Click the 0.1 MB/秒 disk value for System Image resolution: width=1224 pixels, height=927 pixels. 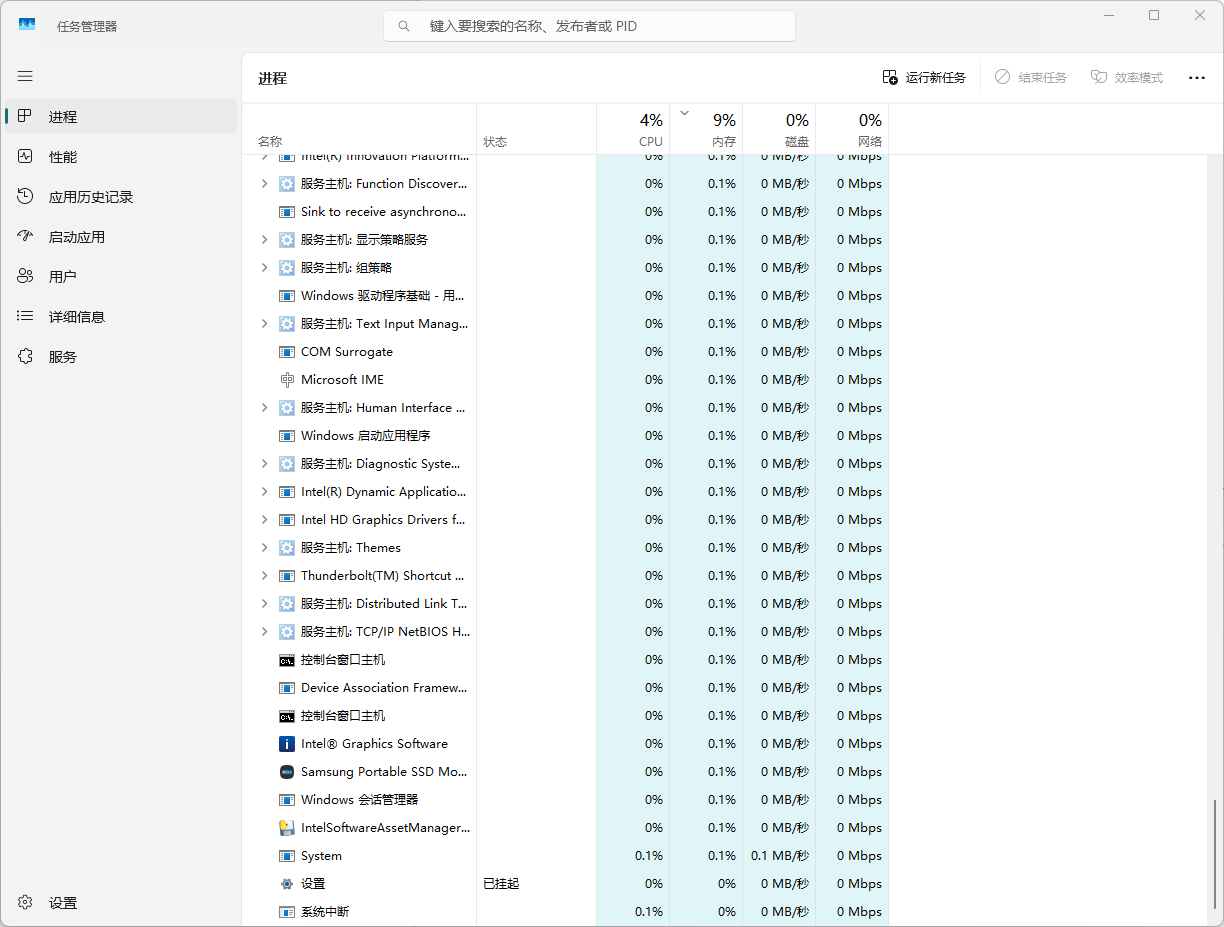click(780, 856)
